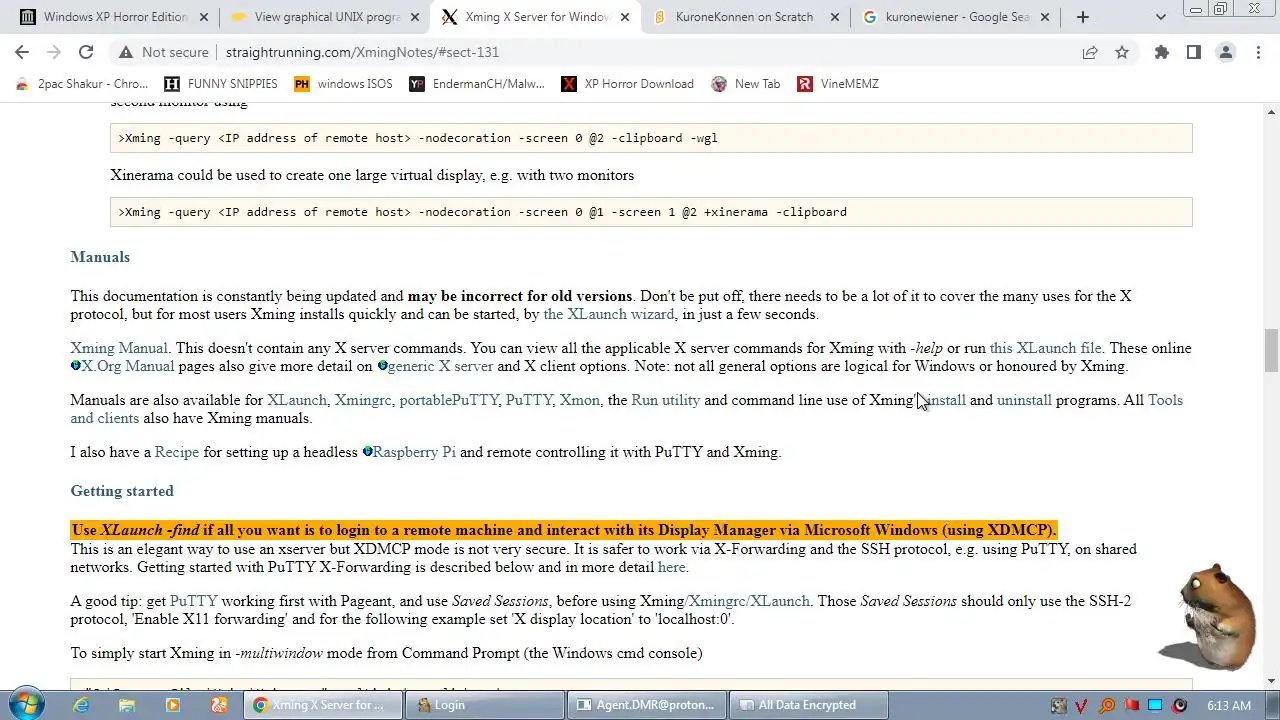Image resolution: width=1280 pixels, height=720 pixels.
Task: Share this page icon in address bar
Action: 1090,52
